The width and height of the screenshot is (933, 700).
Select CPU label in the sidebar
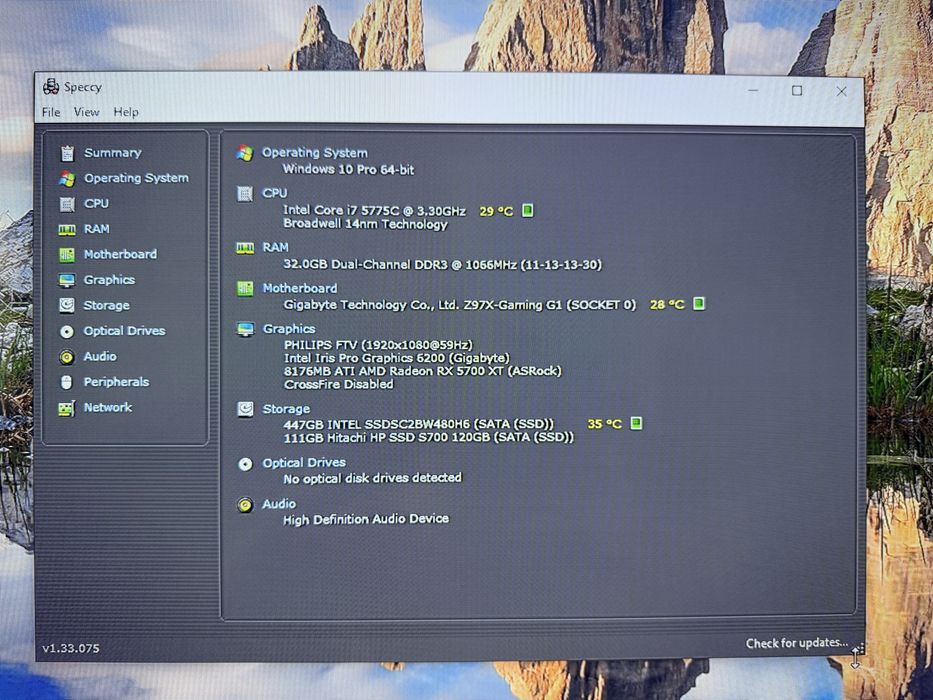96,204
